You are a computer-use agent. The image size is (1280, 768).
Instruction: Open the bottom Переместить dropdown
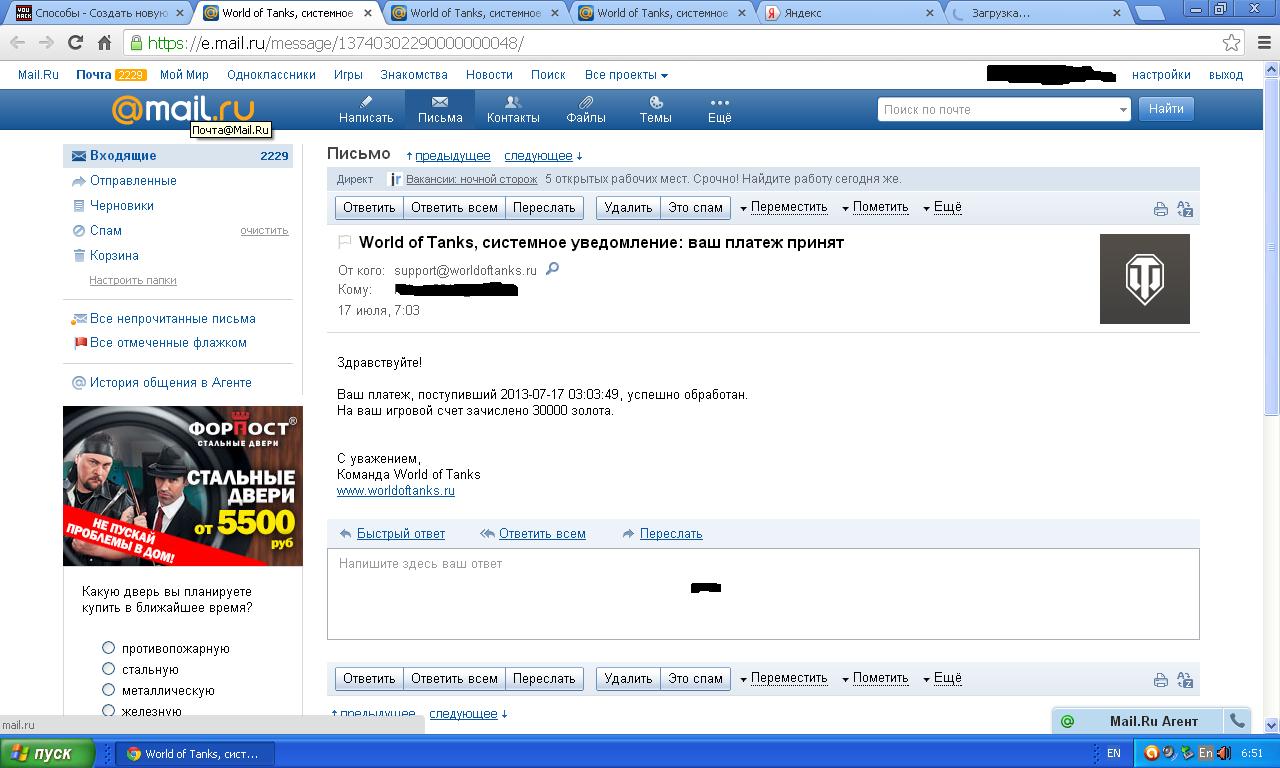tap(784, 678)
